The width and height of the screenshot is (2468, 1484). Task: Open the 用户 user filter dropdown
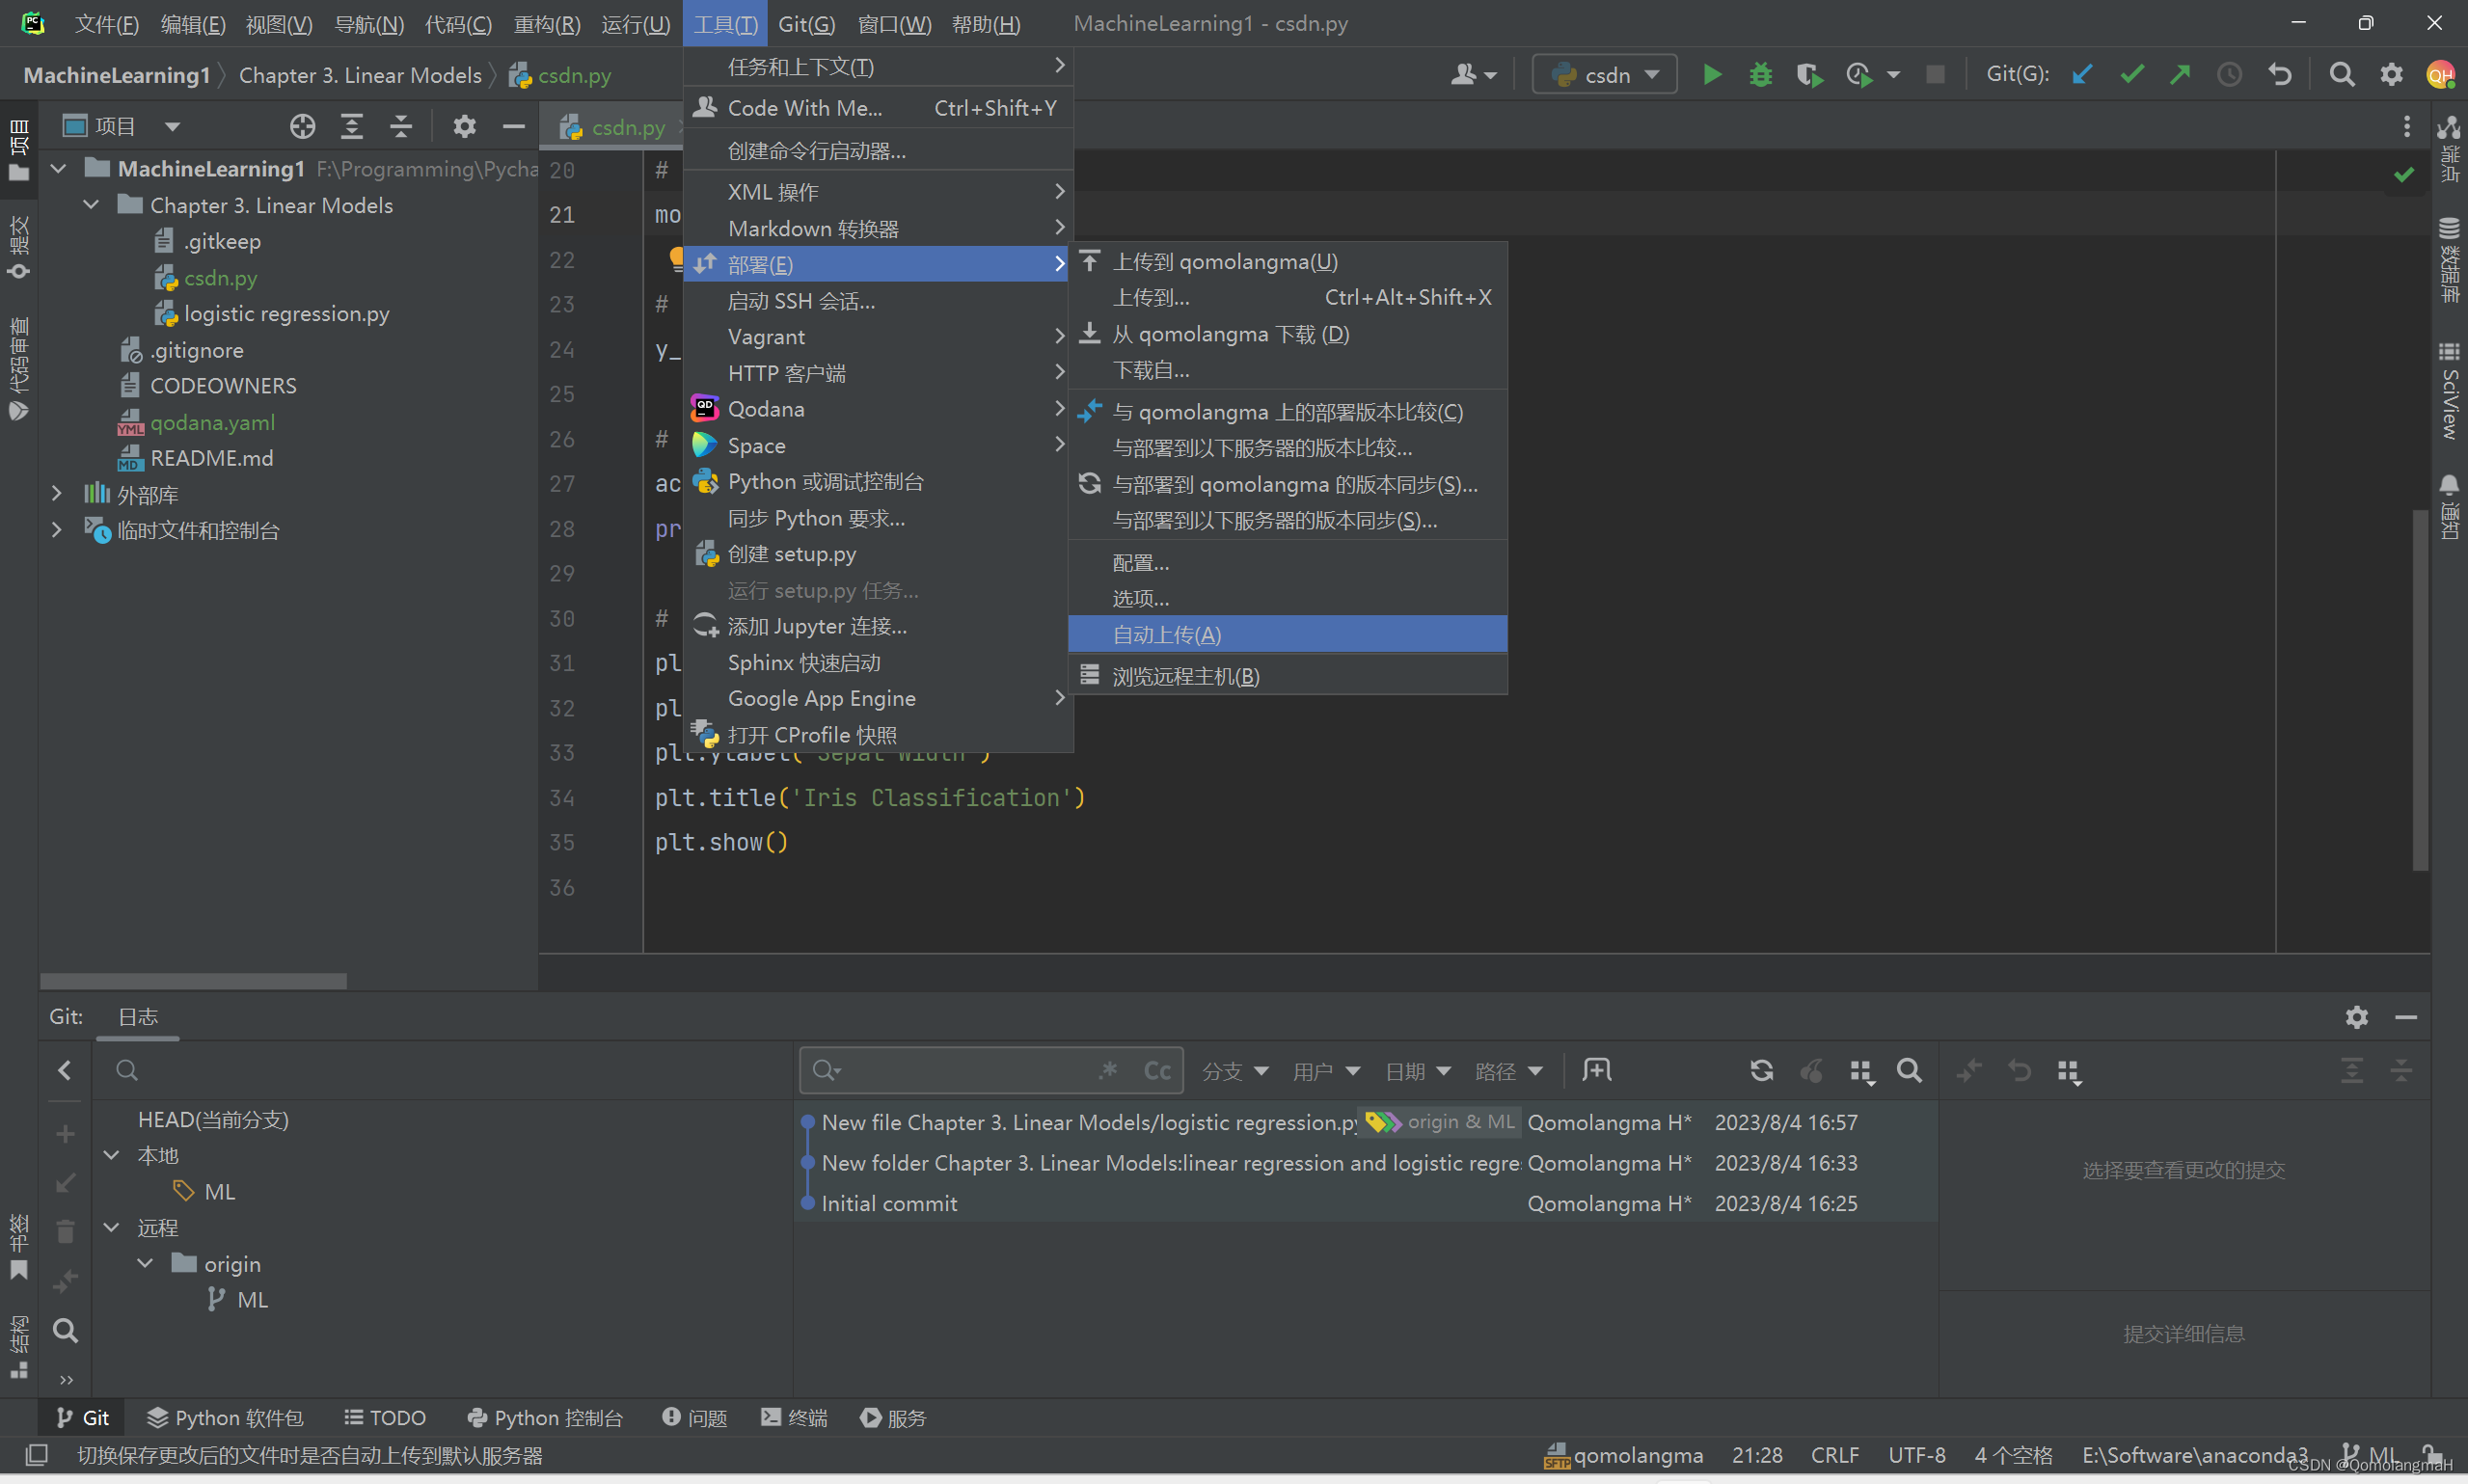[1326, 1071]
